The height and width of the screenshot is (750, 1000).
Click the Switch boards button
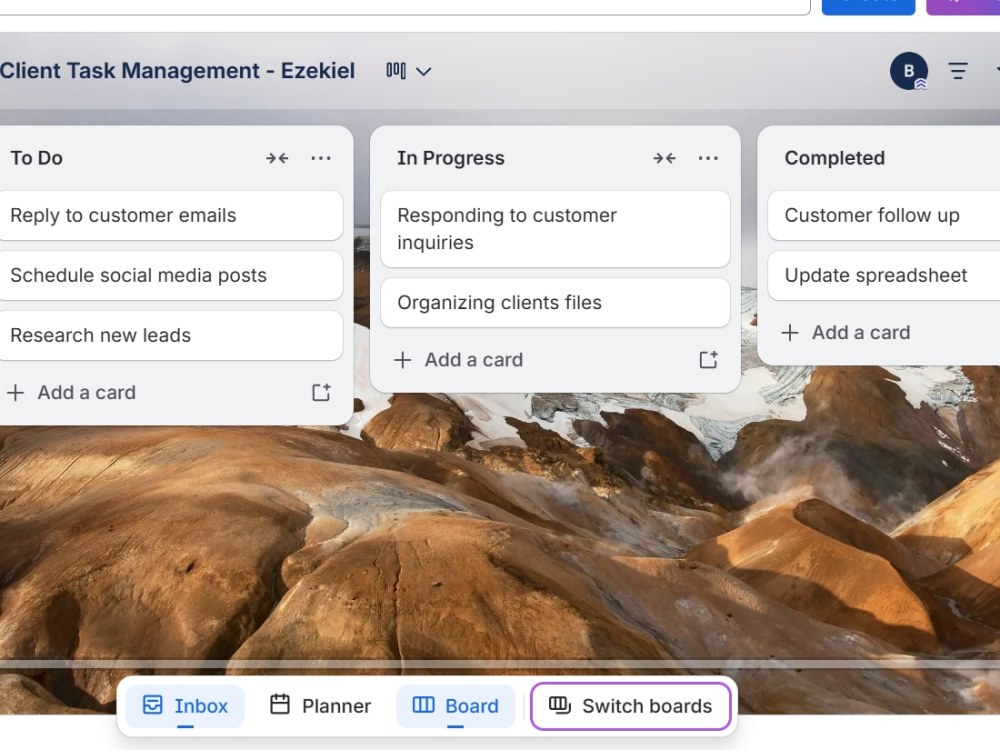pyautogui.click(x=631, y=706)
